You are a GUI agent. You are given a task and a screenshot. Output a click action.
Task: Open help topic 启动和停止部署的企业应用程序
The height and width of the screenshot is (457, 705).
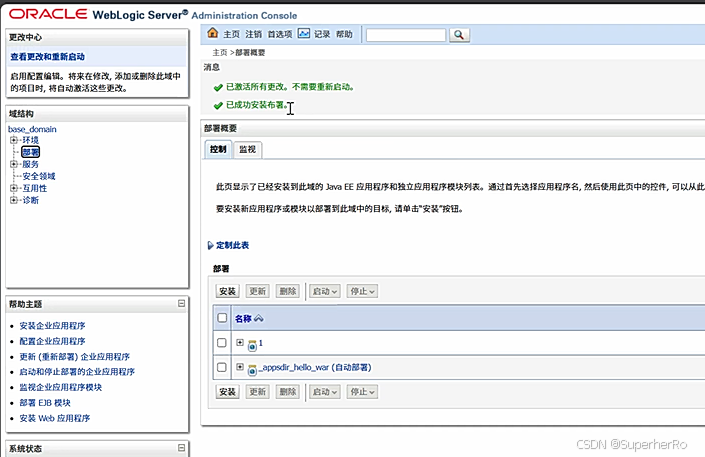(x=77, y=372)
